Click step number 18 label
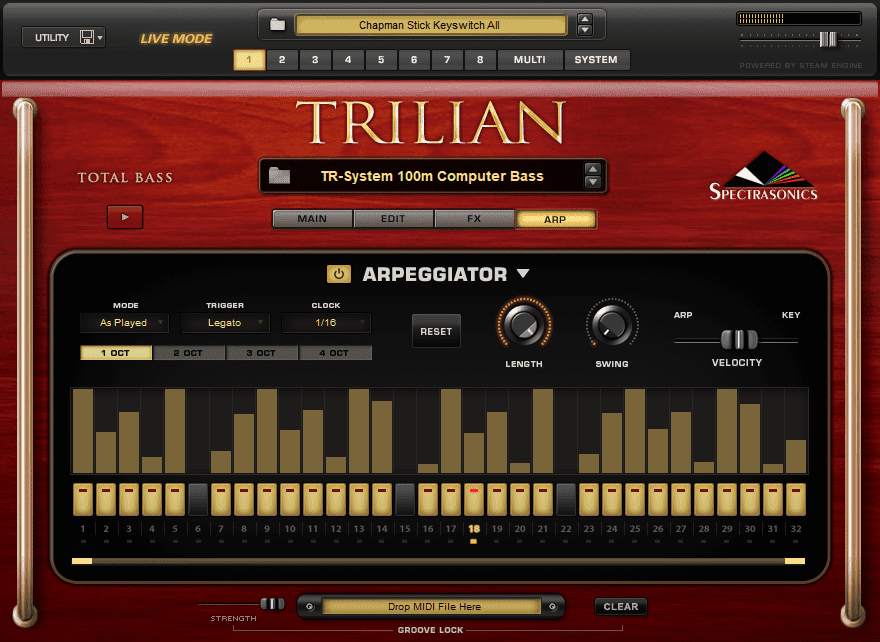 pos(474,529)
